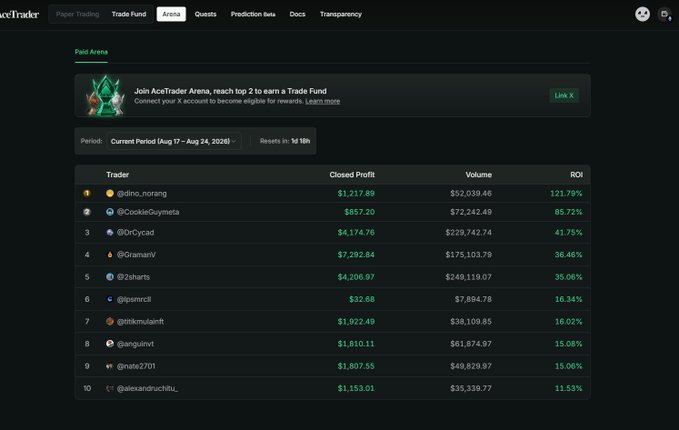The width and height of the screenshot is (679, 430).
Task: Open the Current Period dropdown selector
Action: click(173, 141)
